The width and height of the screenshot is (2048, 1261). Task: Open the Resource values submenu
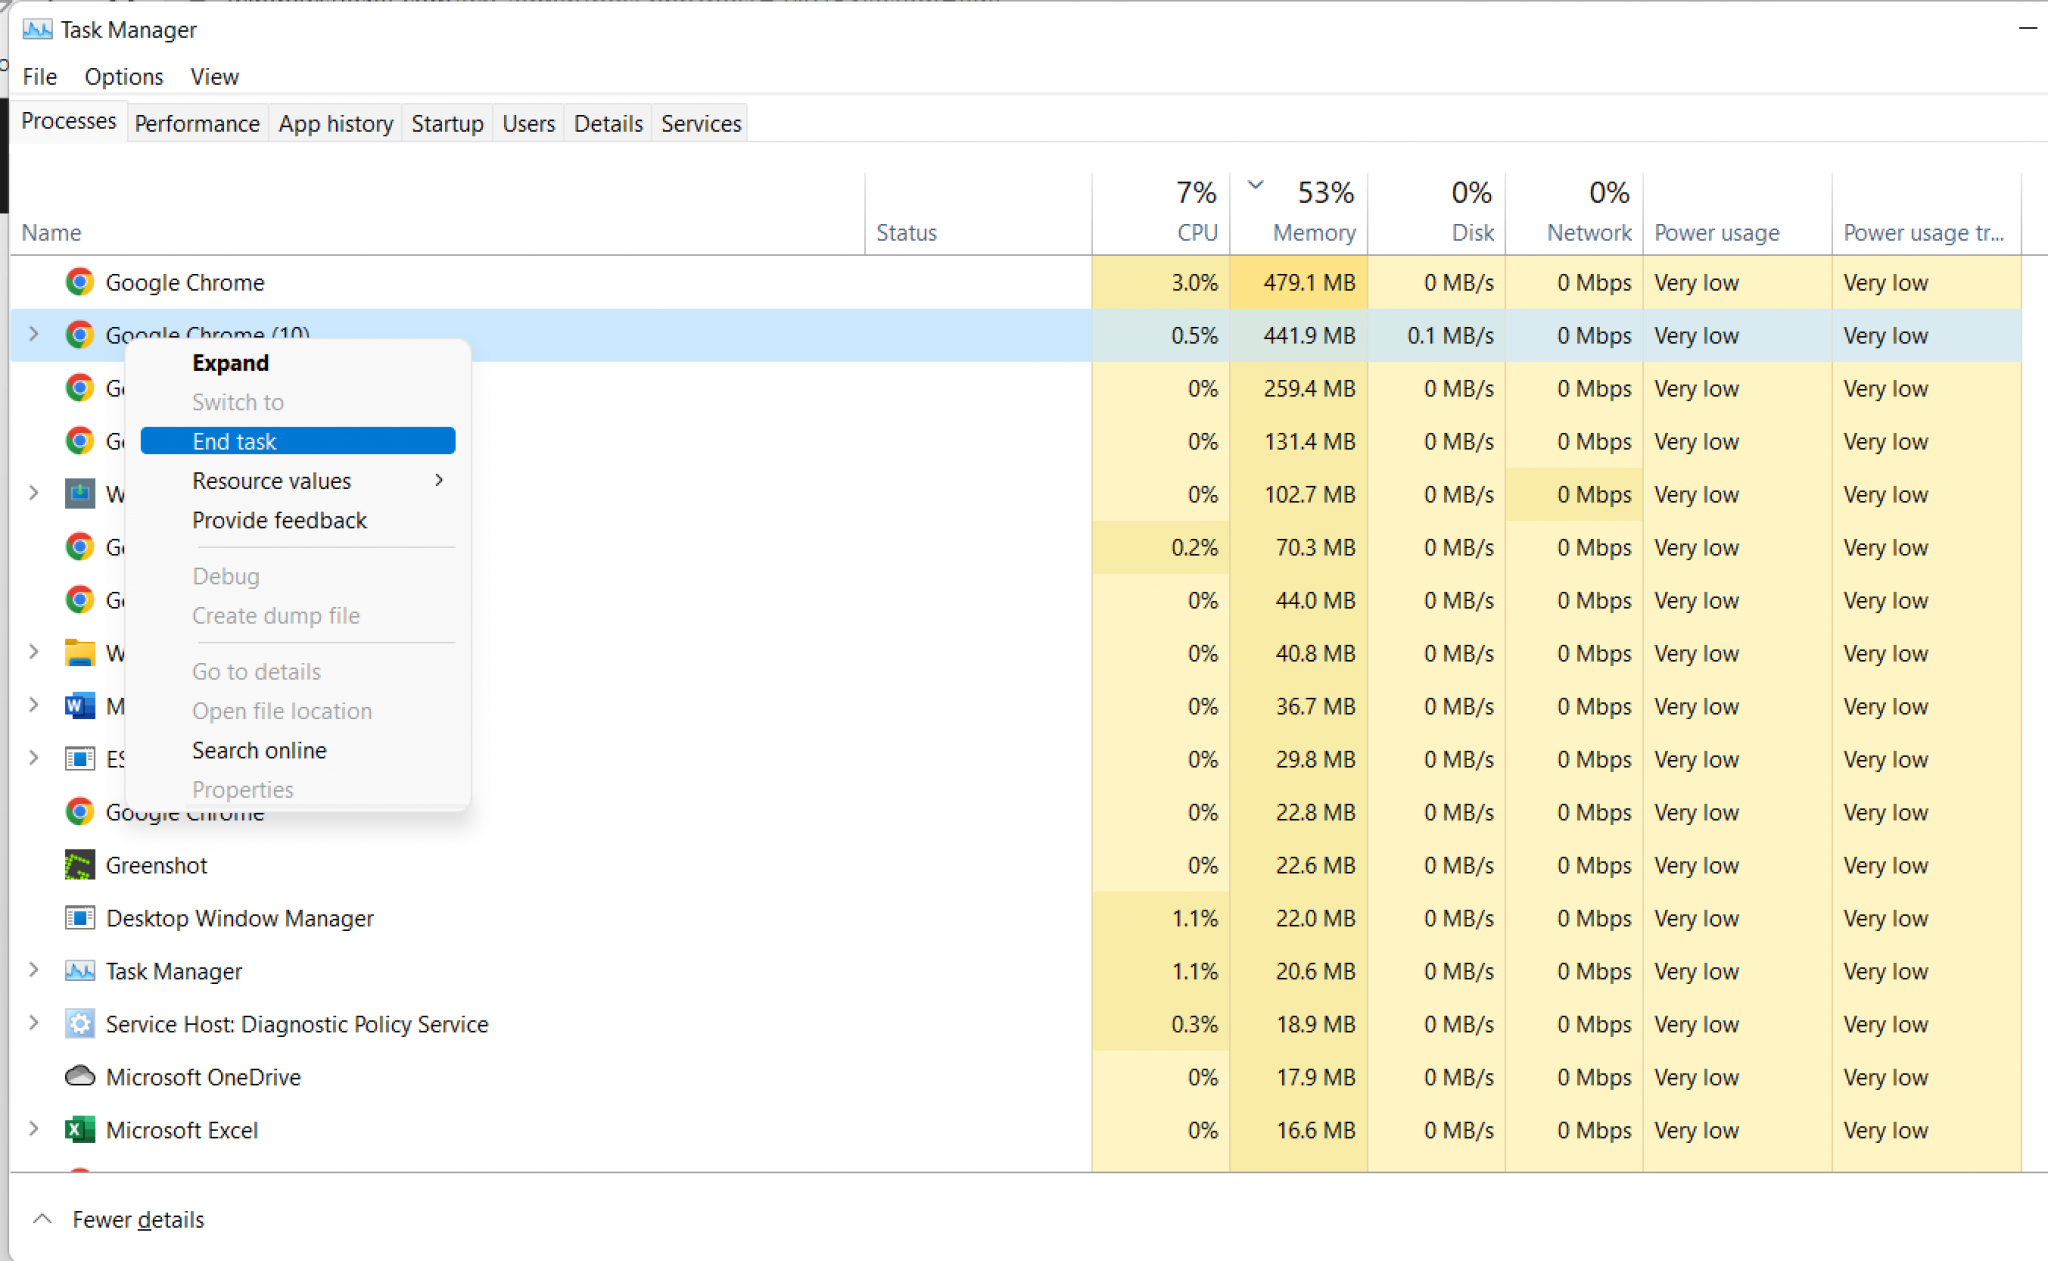coord(272,480)
